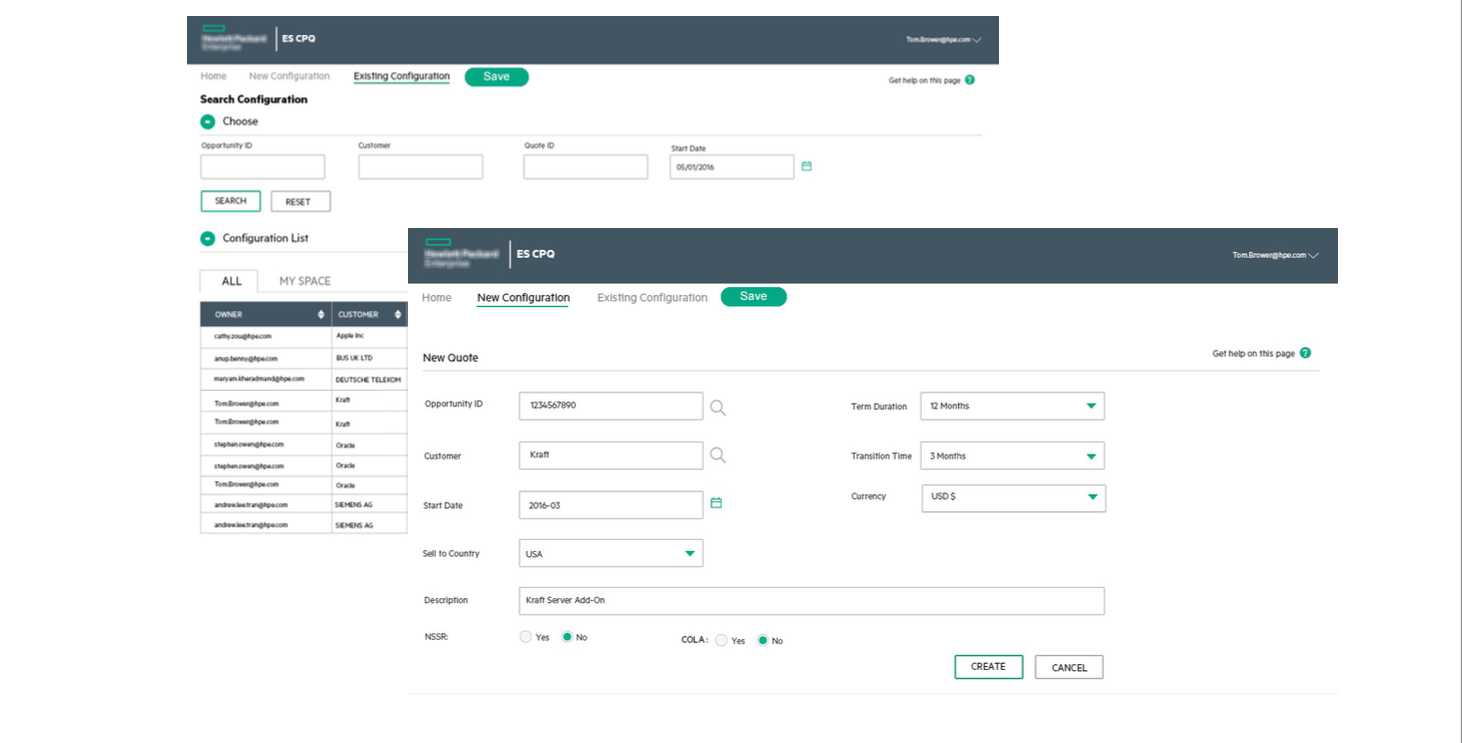Open the calendar picker next to New Quote Start Date

pyautogui.click(x=716, y=503)
